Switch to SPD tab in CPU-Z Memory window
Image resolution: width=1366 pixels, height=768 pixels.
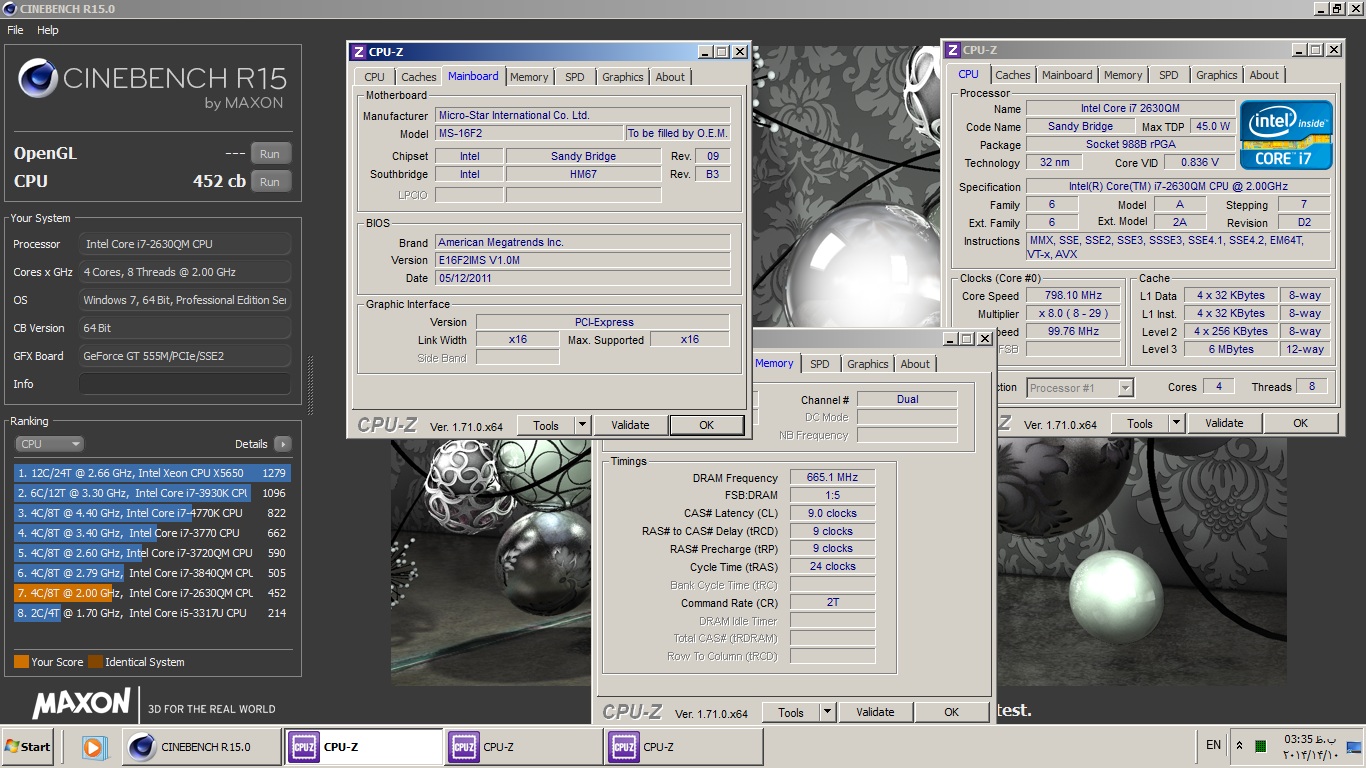click(820, 364)
